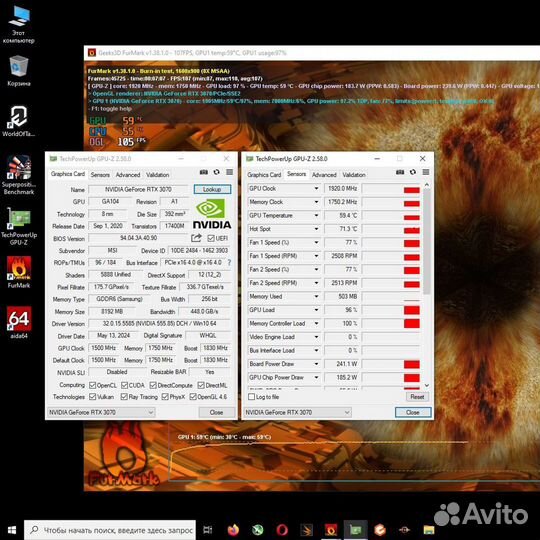The height and width of the screenshot is (540, 540).
Task: Toggle PhysX checkbox
Action: [x=165, y=397]
